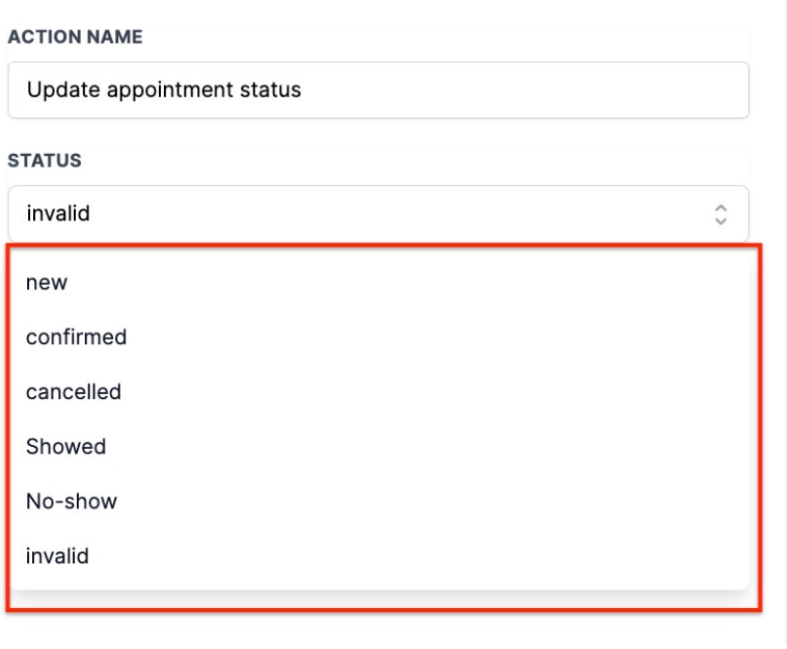Pick the 'cancelled' status option
Image resolution: width=787 pixels, height=649 pixels.
click(x=73, y=392)
